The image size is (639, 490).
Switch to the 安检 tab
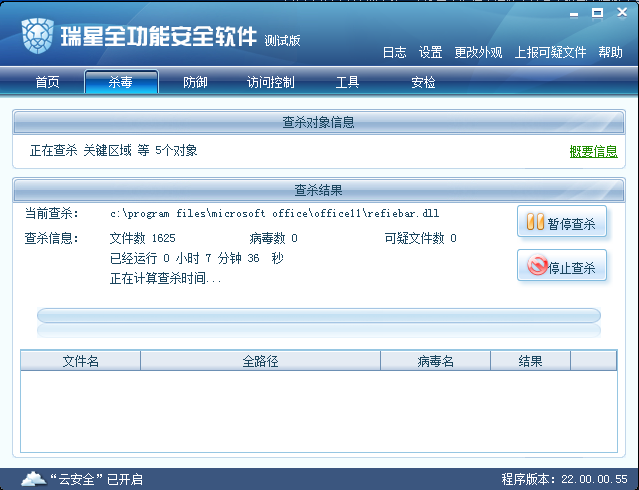point(423,82)
